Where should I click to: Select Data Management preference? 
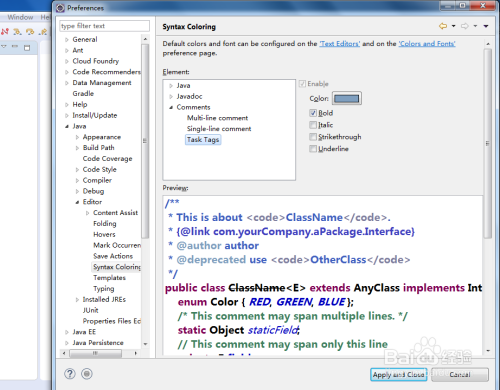pos(102,83)
